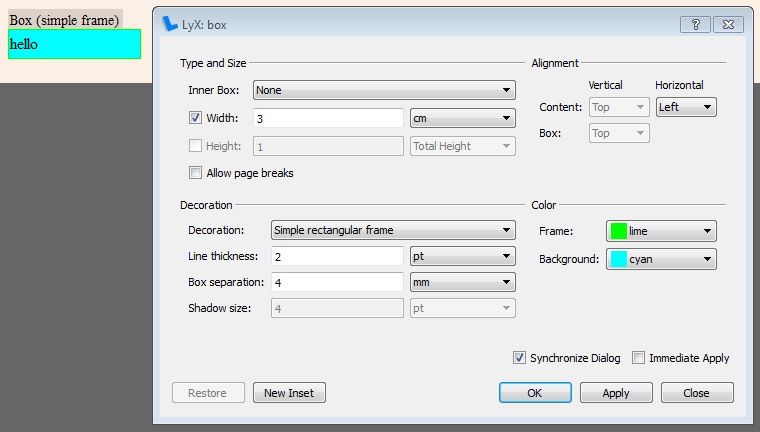This screenshot has height=432, width=760.
Task: Click the Apply button
Action: click(x=616, y=393)
